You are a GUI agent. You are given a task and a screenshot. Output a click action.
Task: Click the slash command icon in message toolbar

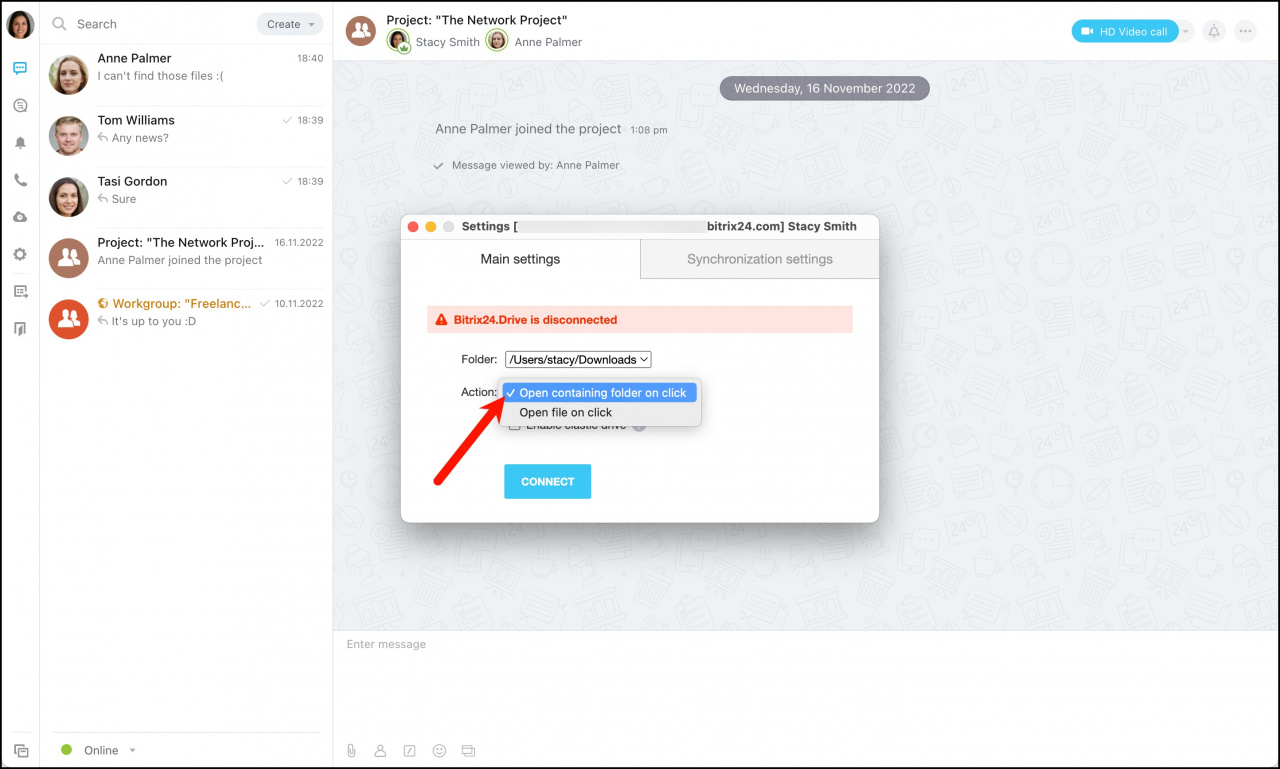409,750
